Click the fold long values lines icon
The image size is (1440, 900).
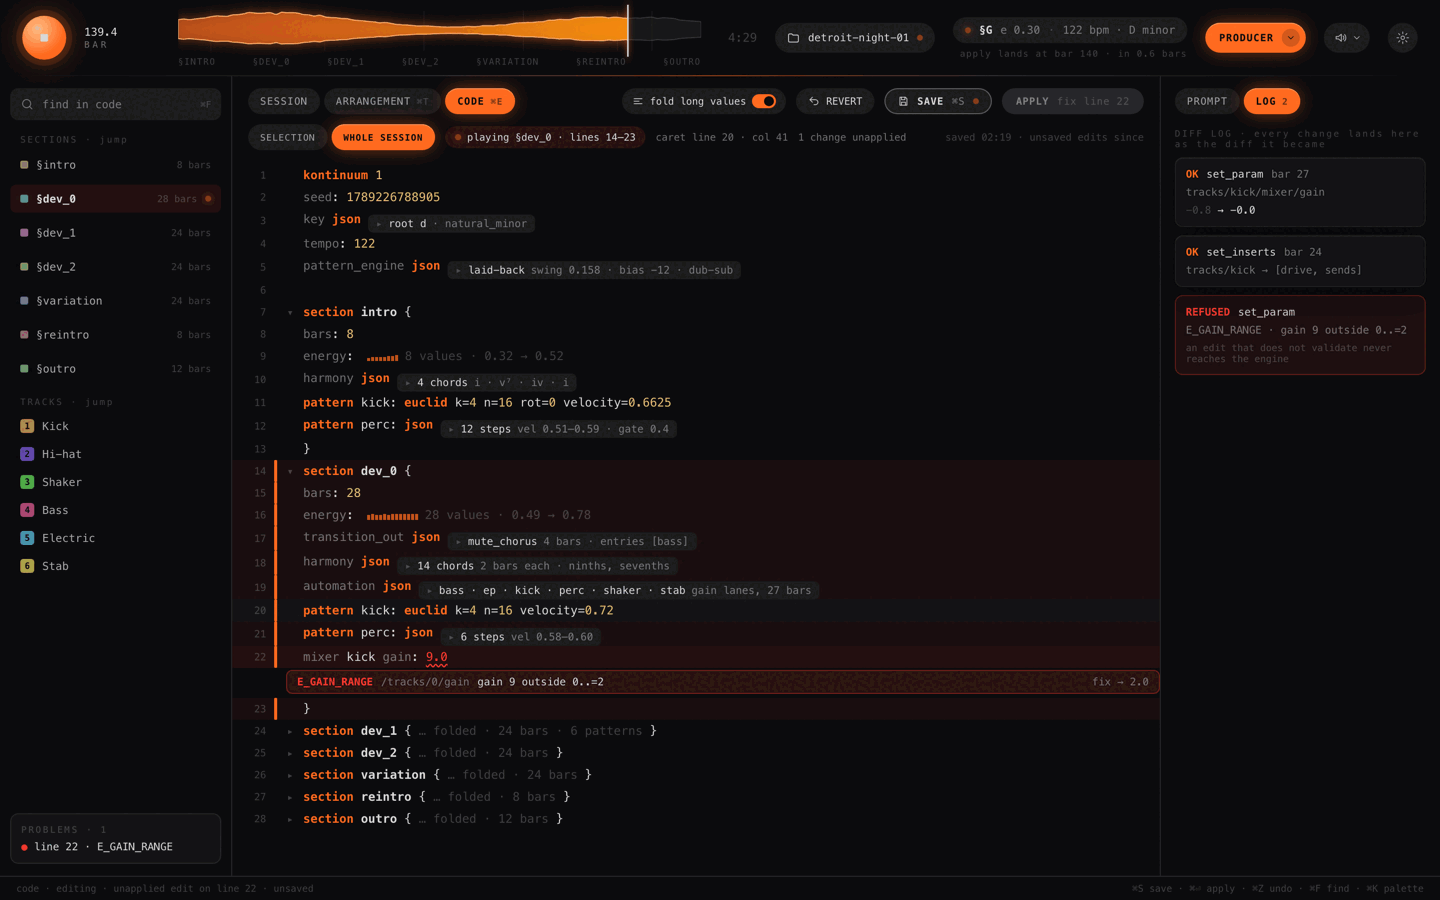coord(638,101)
